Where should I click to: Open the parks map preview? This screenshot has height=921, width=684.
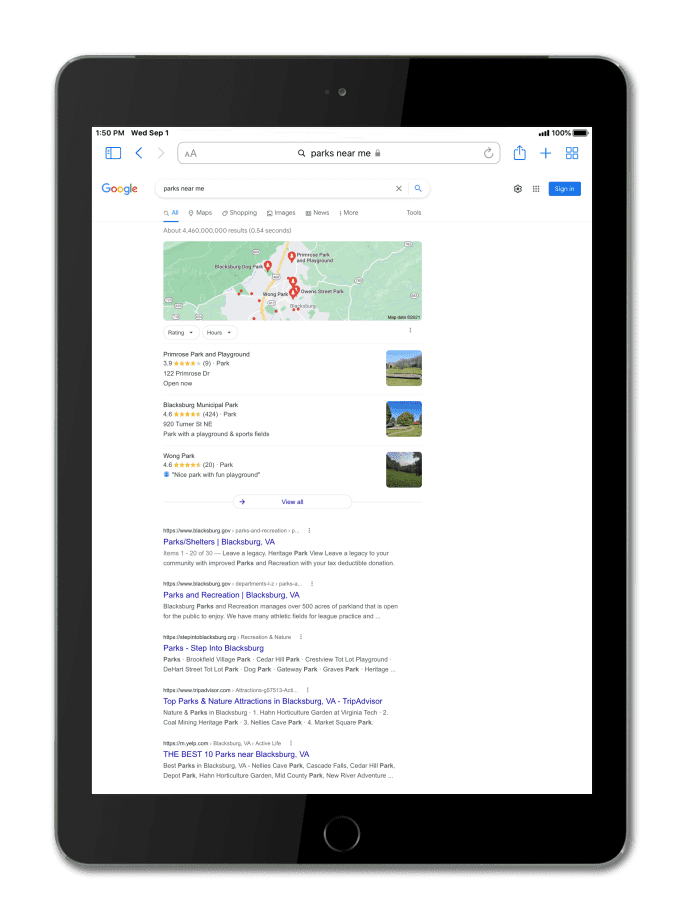pyautogui.click(x=292, y=281)
